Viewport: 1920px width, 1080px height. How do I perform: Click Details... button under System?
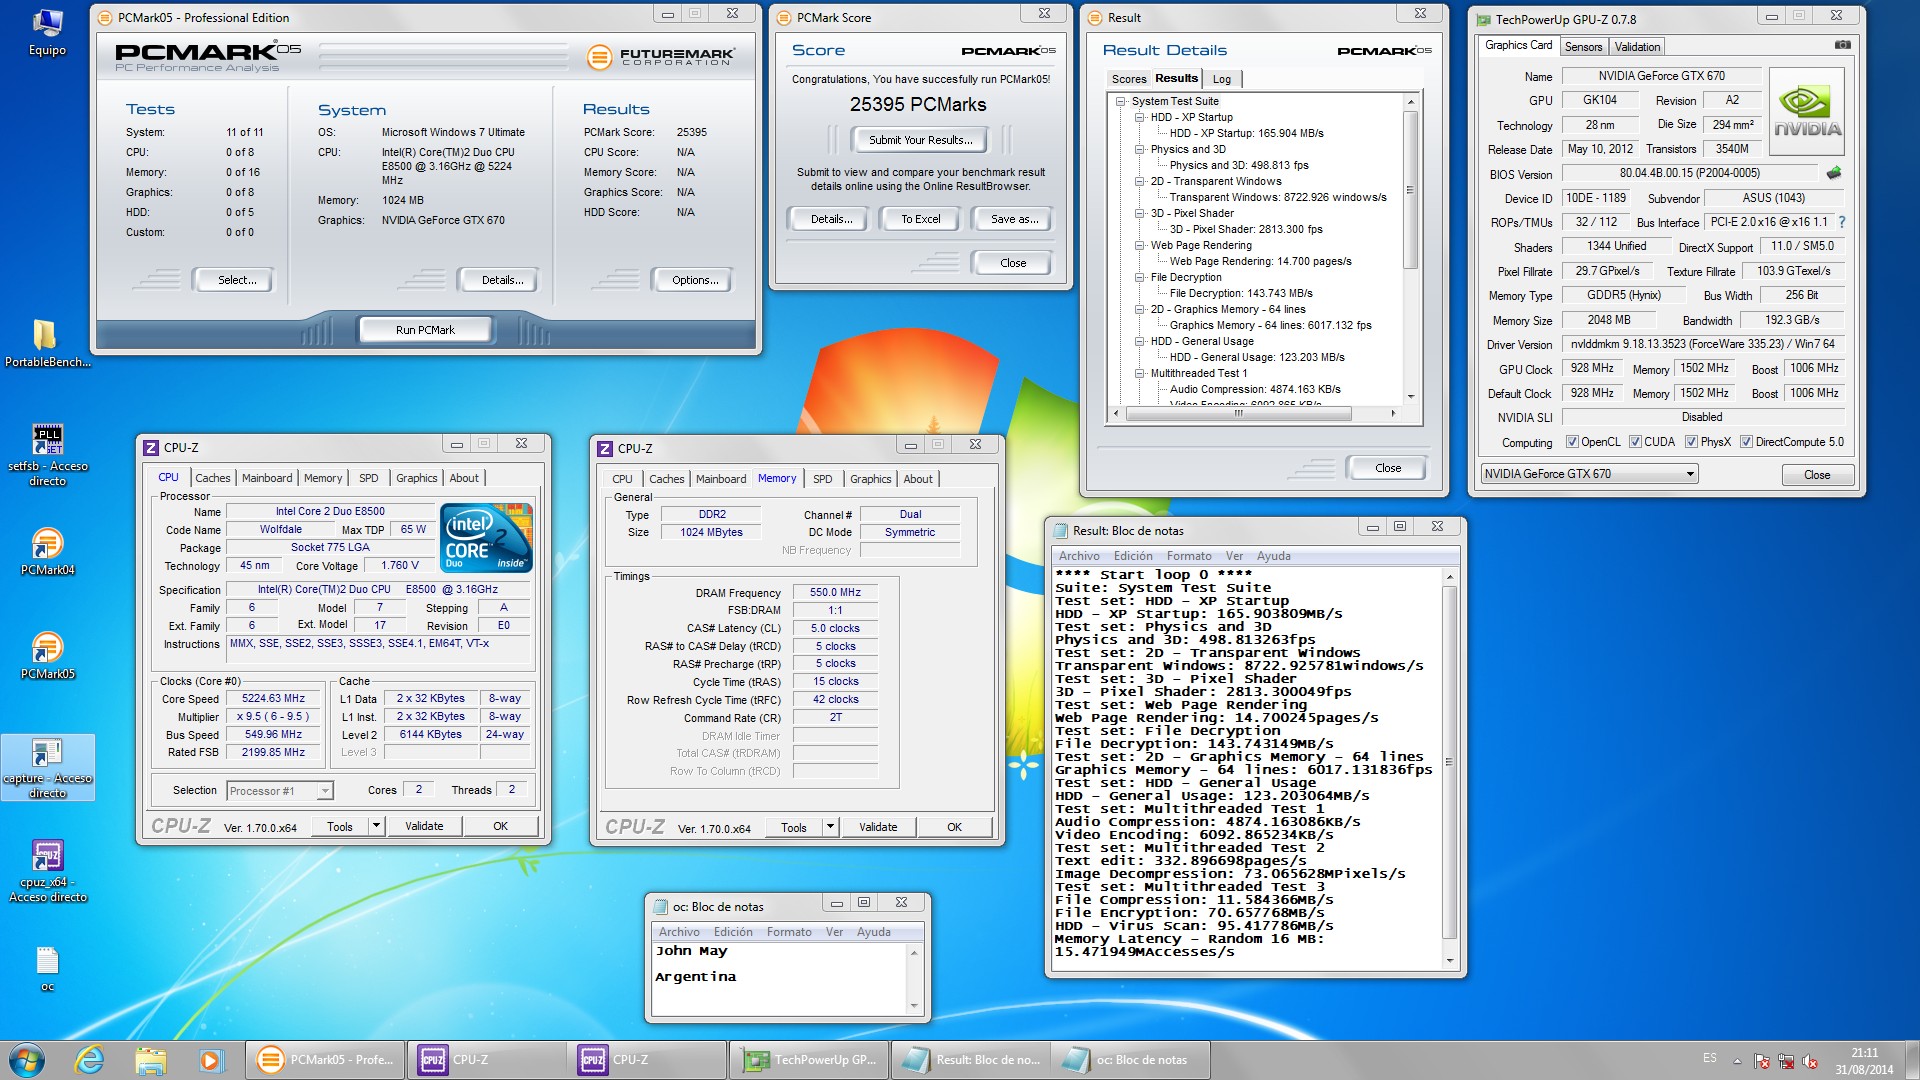(501, 280)
